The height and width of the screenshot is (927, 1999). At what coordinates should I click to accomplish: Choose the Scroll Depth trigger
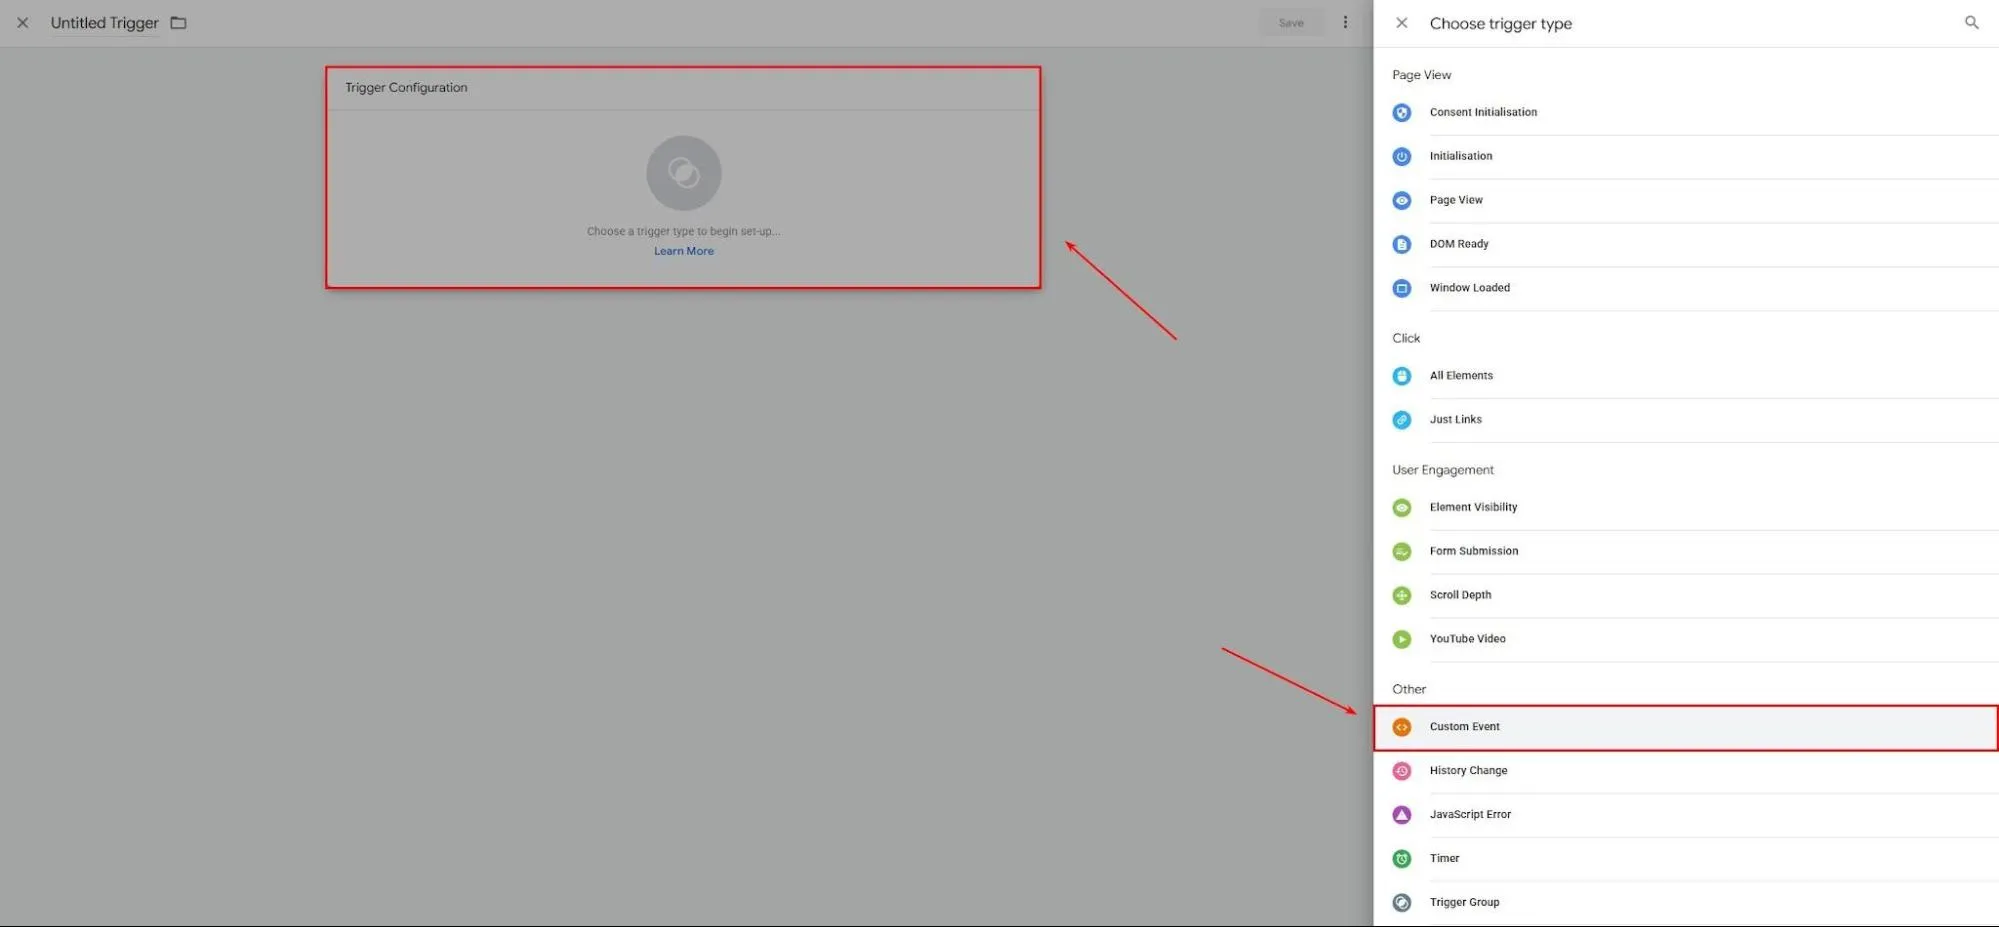(x=1686, y=596)
